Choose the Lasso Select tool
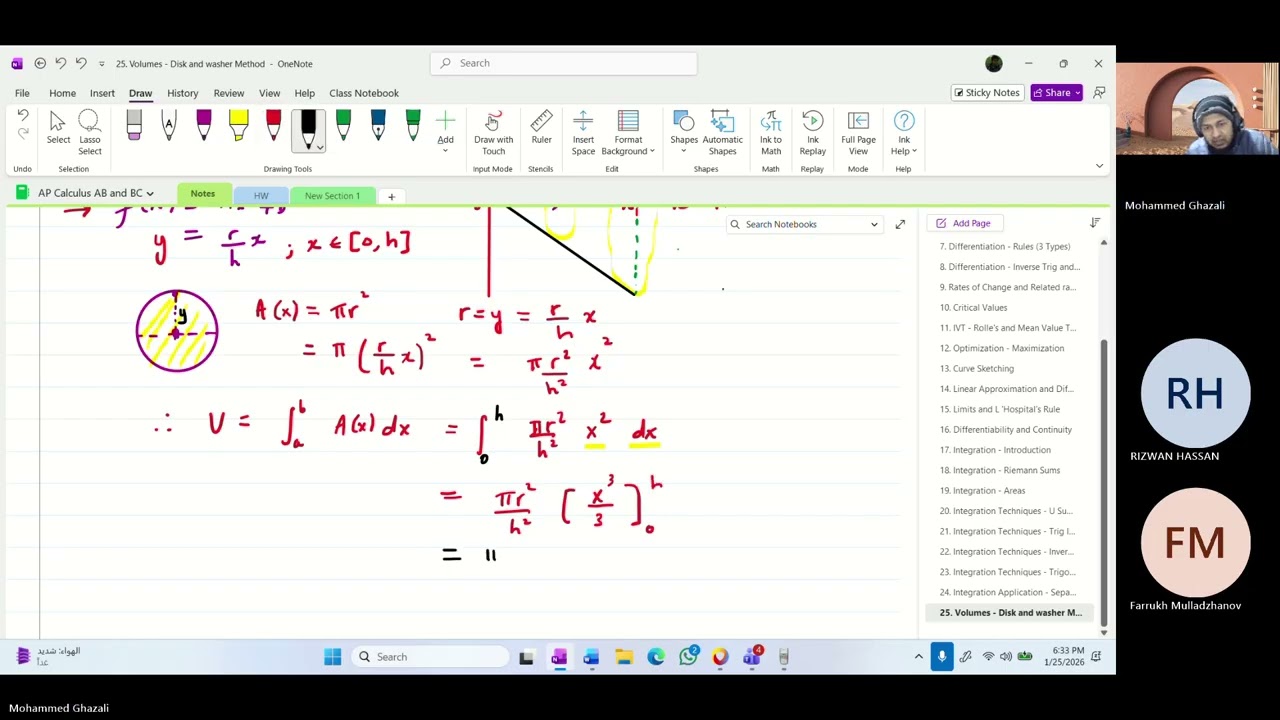This screenshot has height=720, width=1280. [x=89, y=133]
